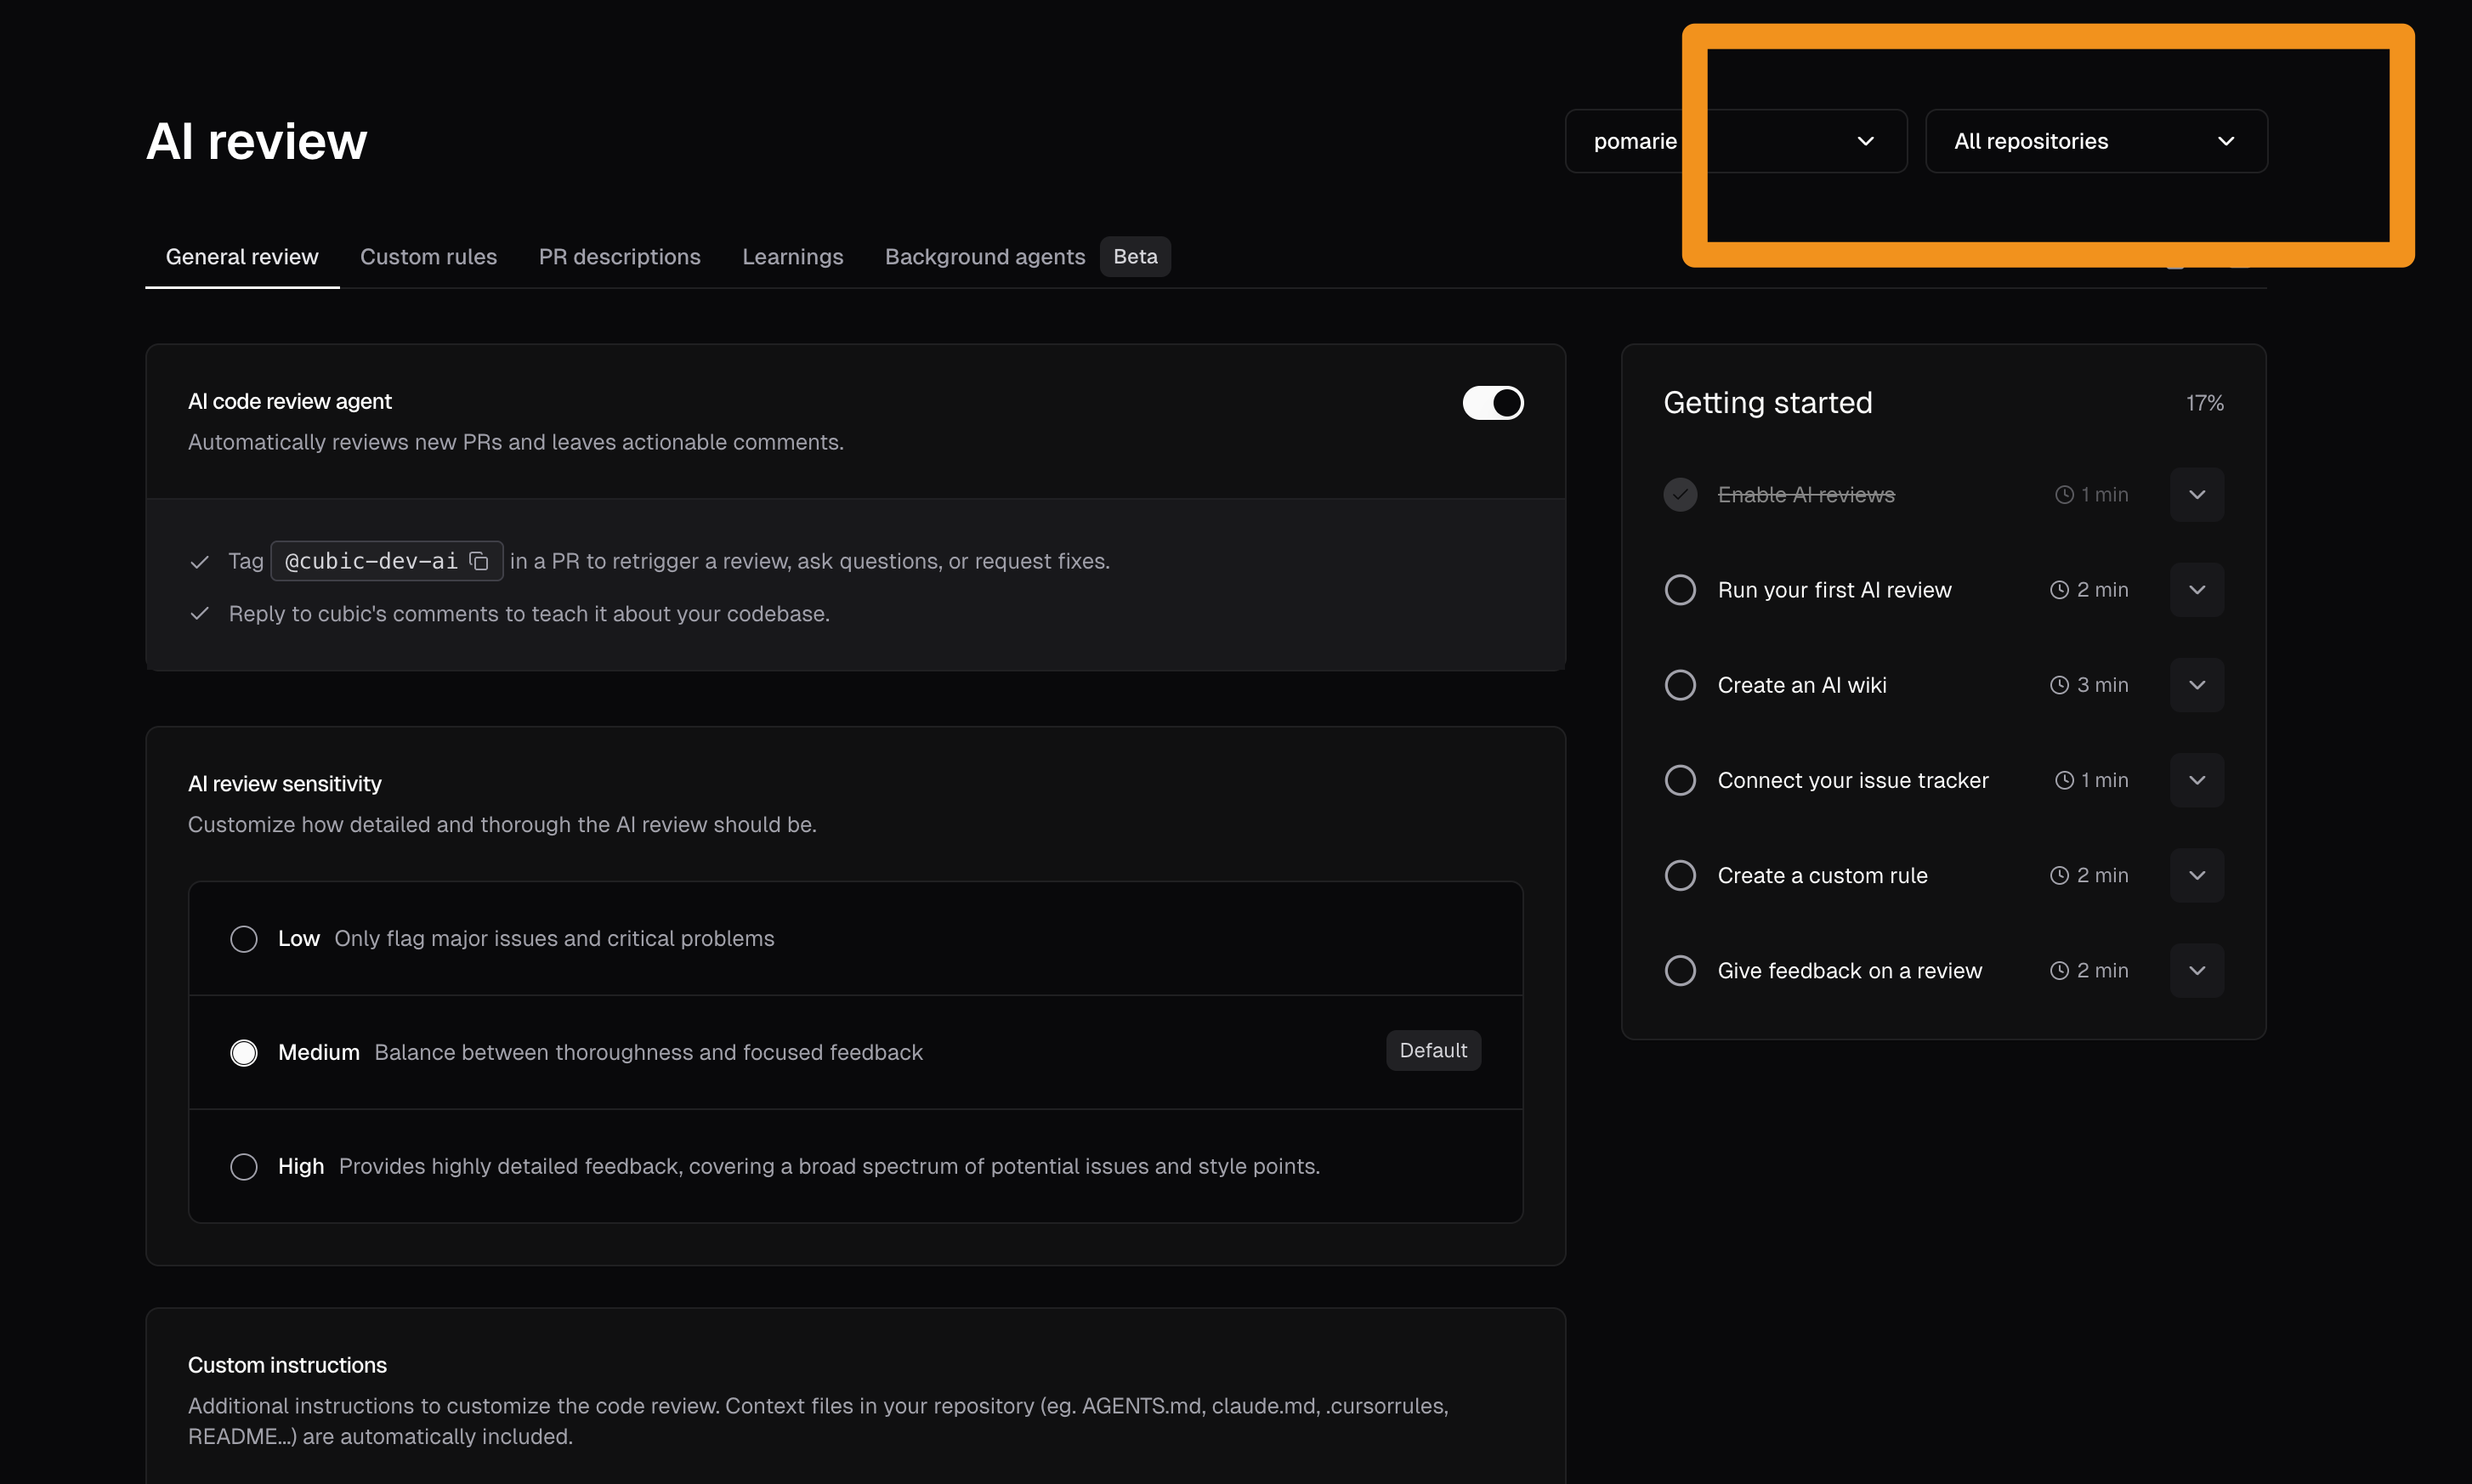
Task: Expand the Create a custom rule step
Action: [2196, 875]
